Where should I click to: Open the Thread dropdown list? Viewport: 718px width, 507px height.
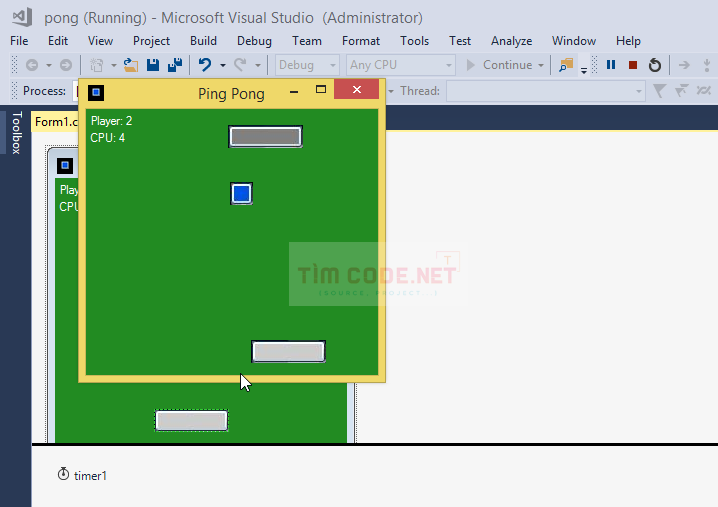(x=546, y=91)
